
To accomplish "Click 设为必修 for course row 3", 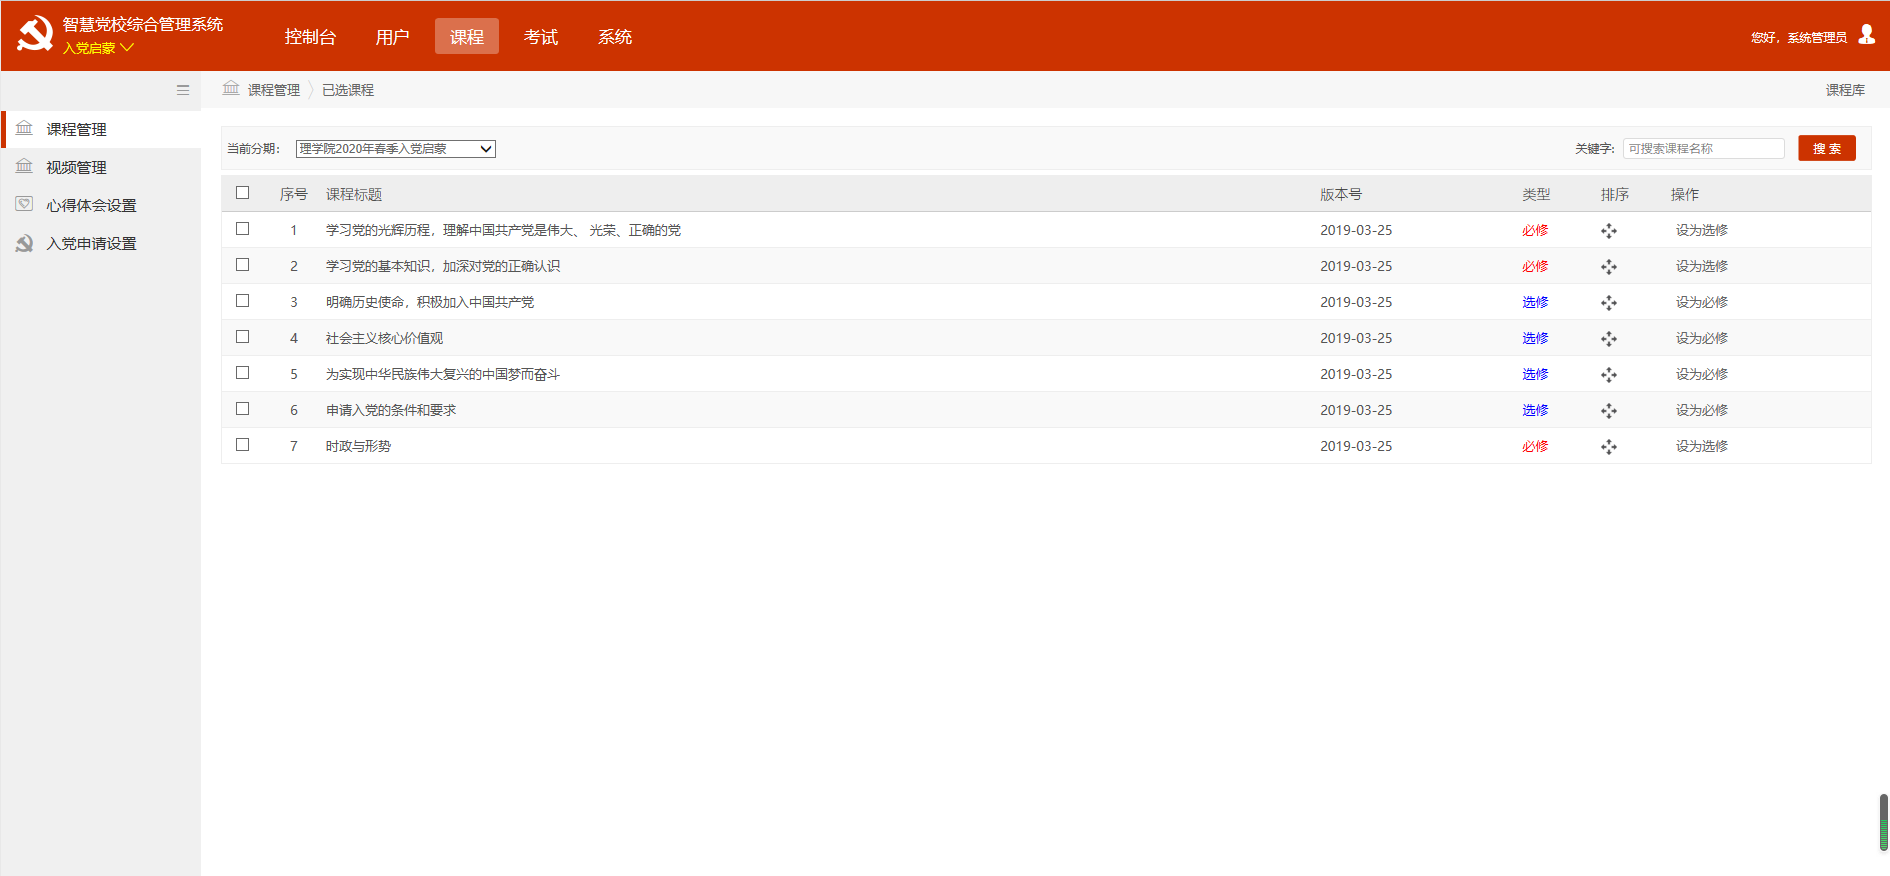I will click(x=1701, y=302).
